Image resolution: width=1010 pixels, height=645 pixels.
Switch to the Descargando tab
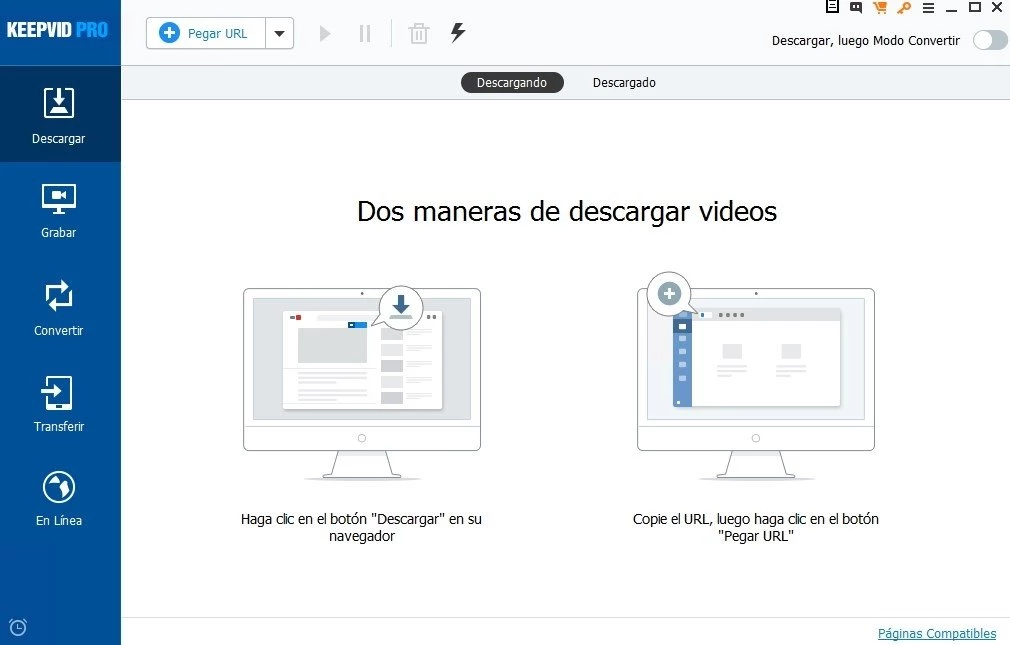512,83
